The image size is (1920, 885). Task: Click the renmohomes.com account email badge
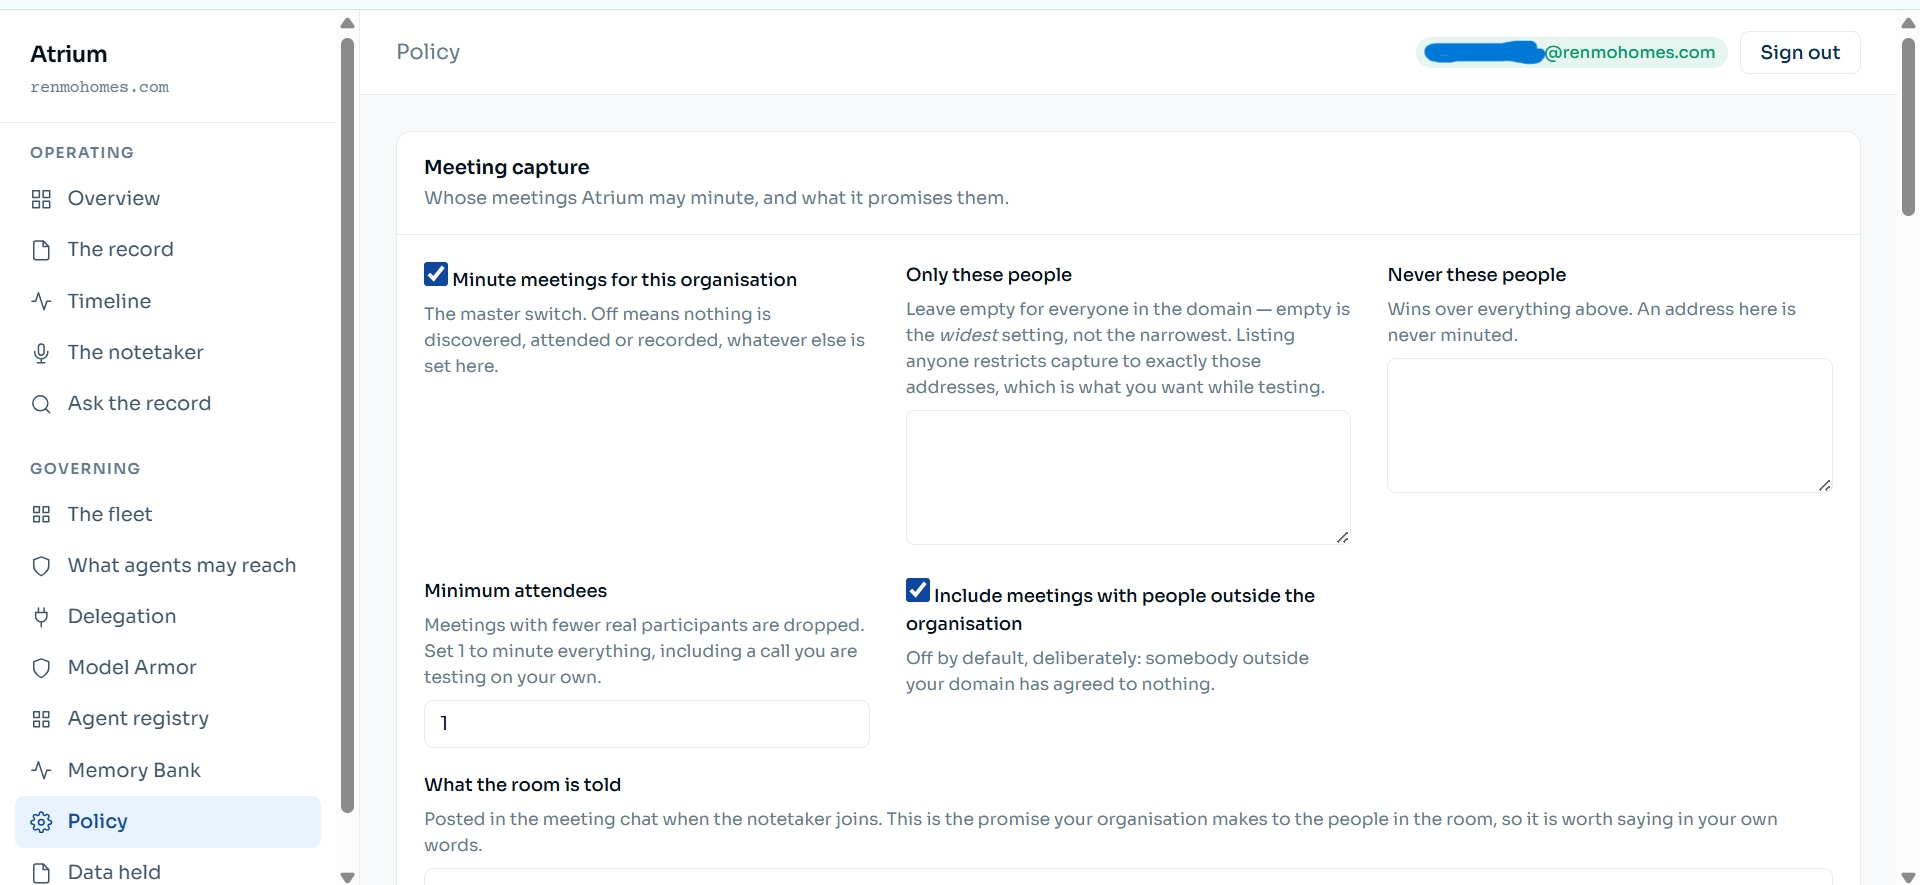coord(1571,52)
